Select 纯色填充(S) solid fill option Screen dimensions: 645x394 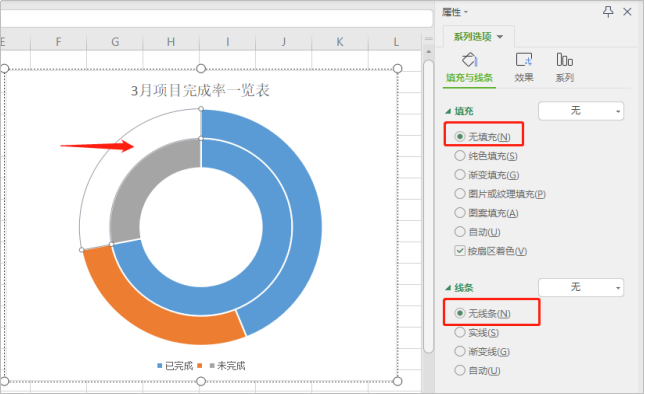(x=486, y=156)
